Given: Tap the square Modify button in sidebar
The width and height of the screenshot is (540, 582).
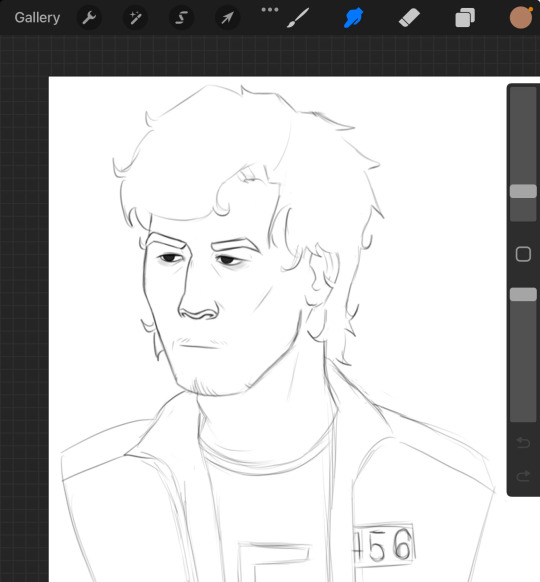Looking at the screenshot, I should 523,254.
